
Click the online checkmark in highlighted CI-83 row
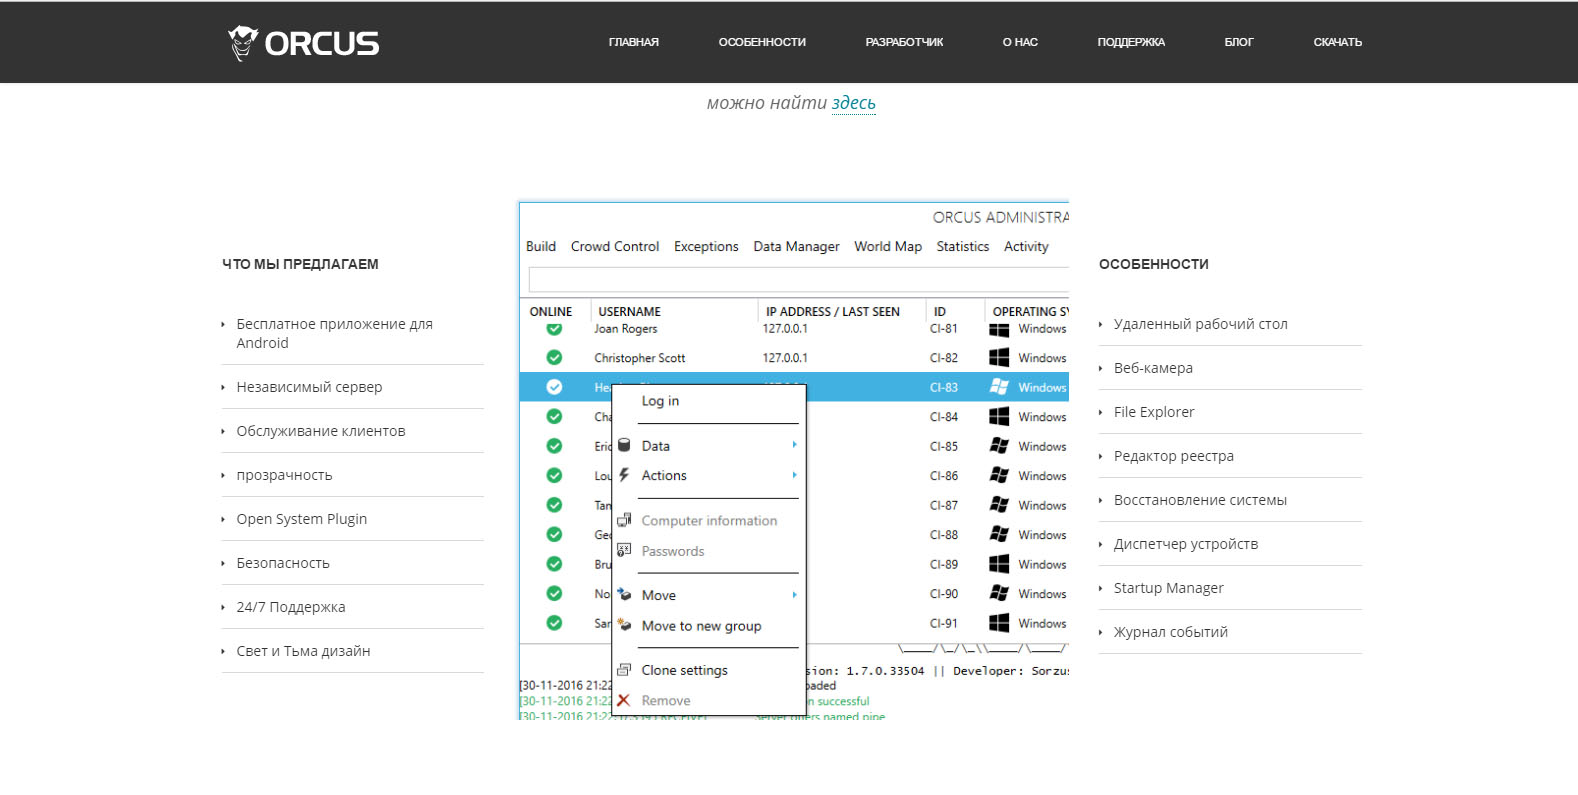pyautogui.click(x=554, y=387)
